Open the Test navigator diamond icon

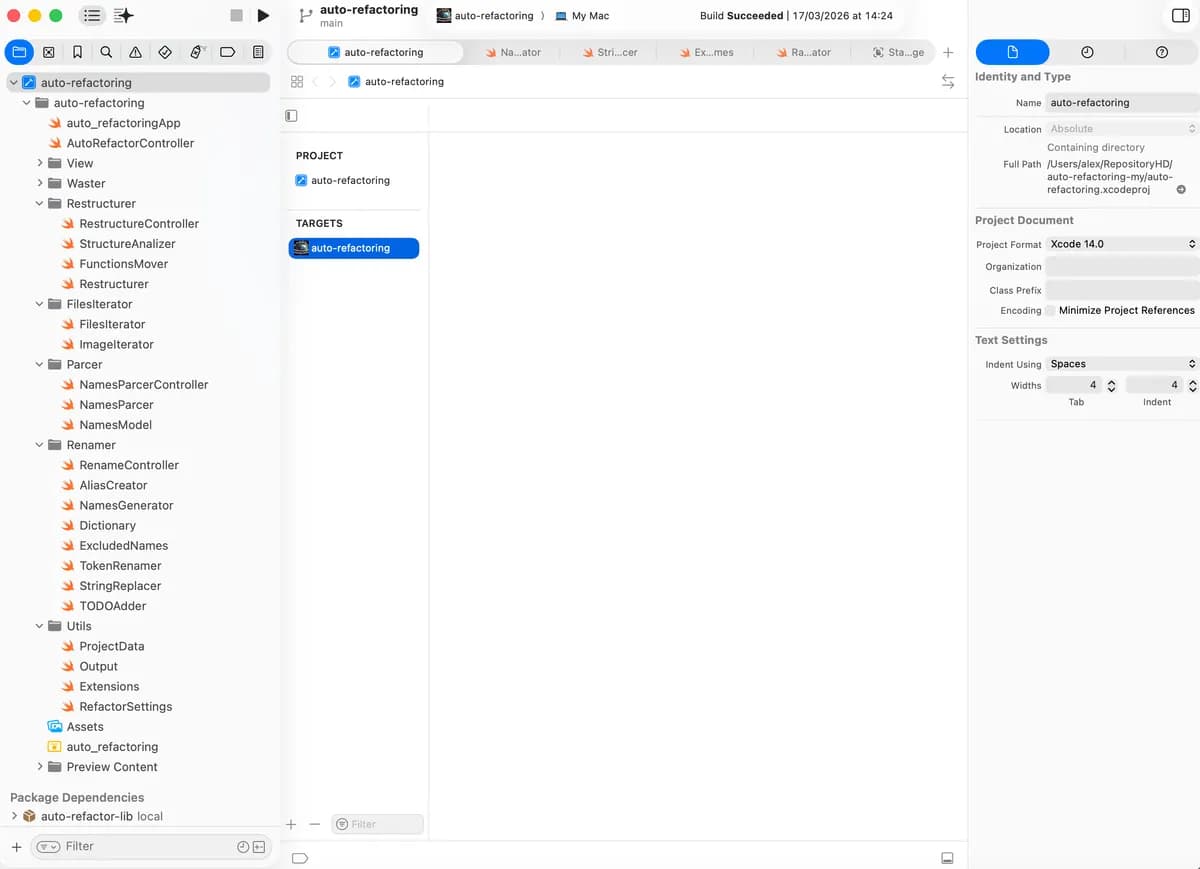(166, 52)
